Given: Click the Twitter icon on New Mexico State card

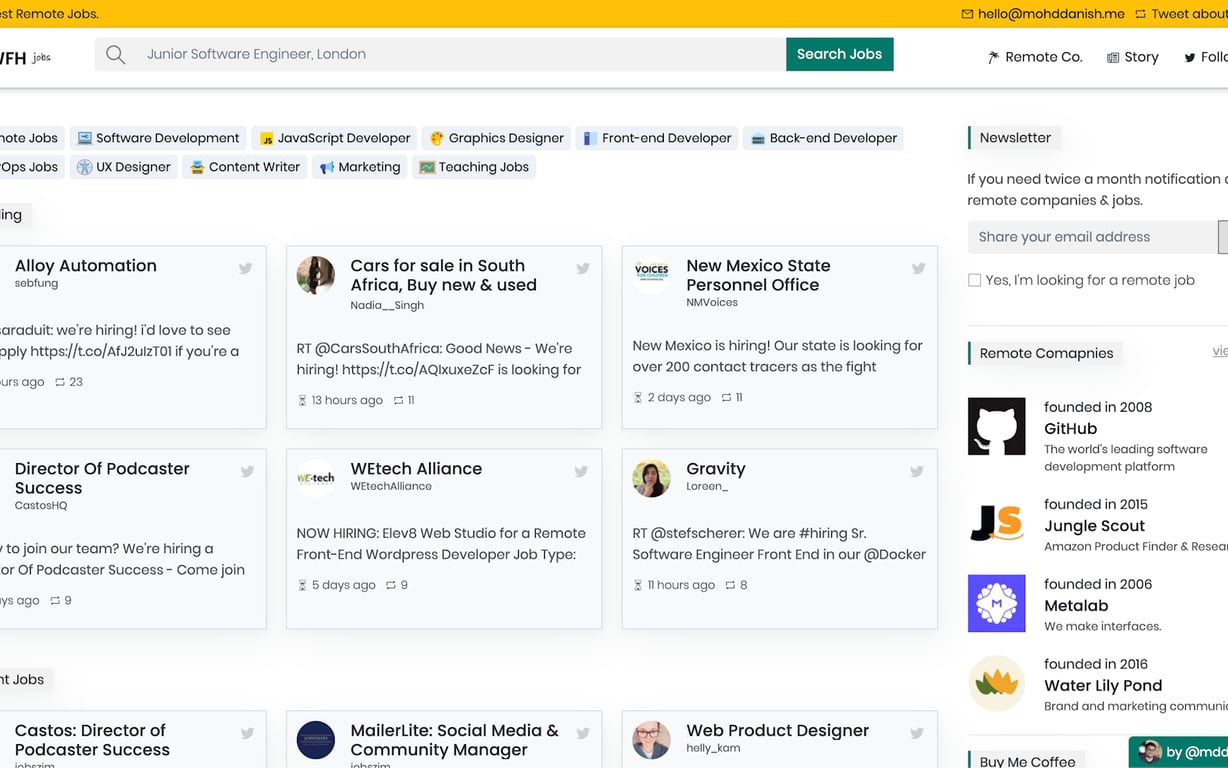Looking at the screenshot, I should click(x=916, y=268).
